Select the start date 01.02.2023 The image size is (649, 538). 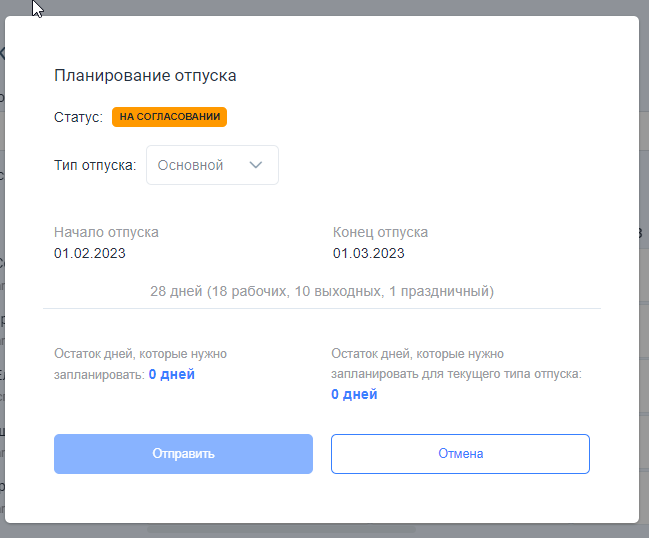[x=90, y=253]
